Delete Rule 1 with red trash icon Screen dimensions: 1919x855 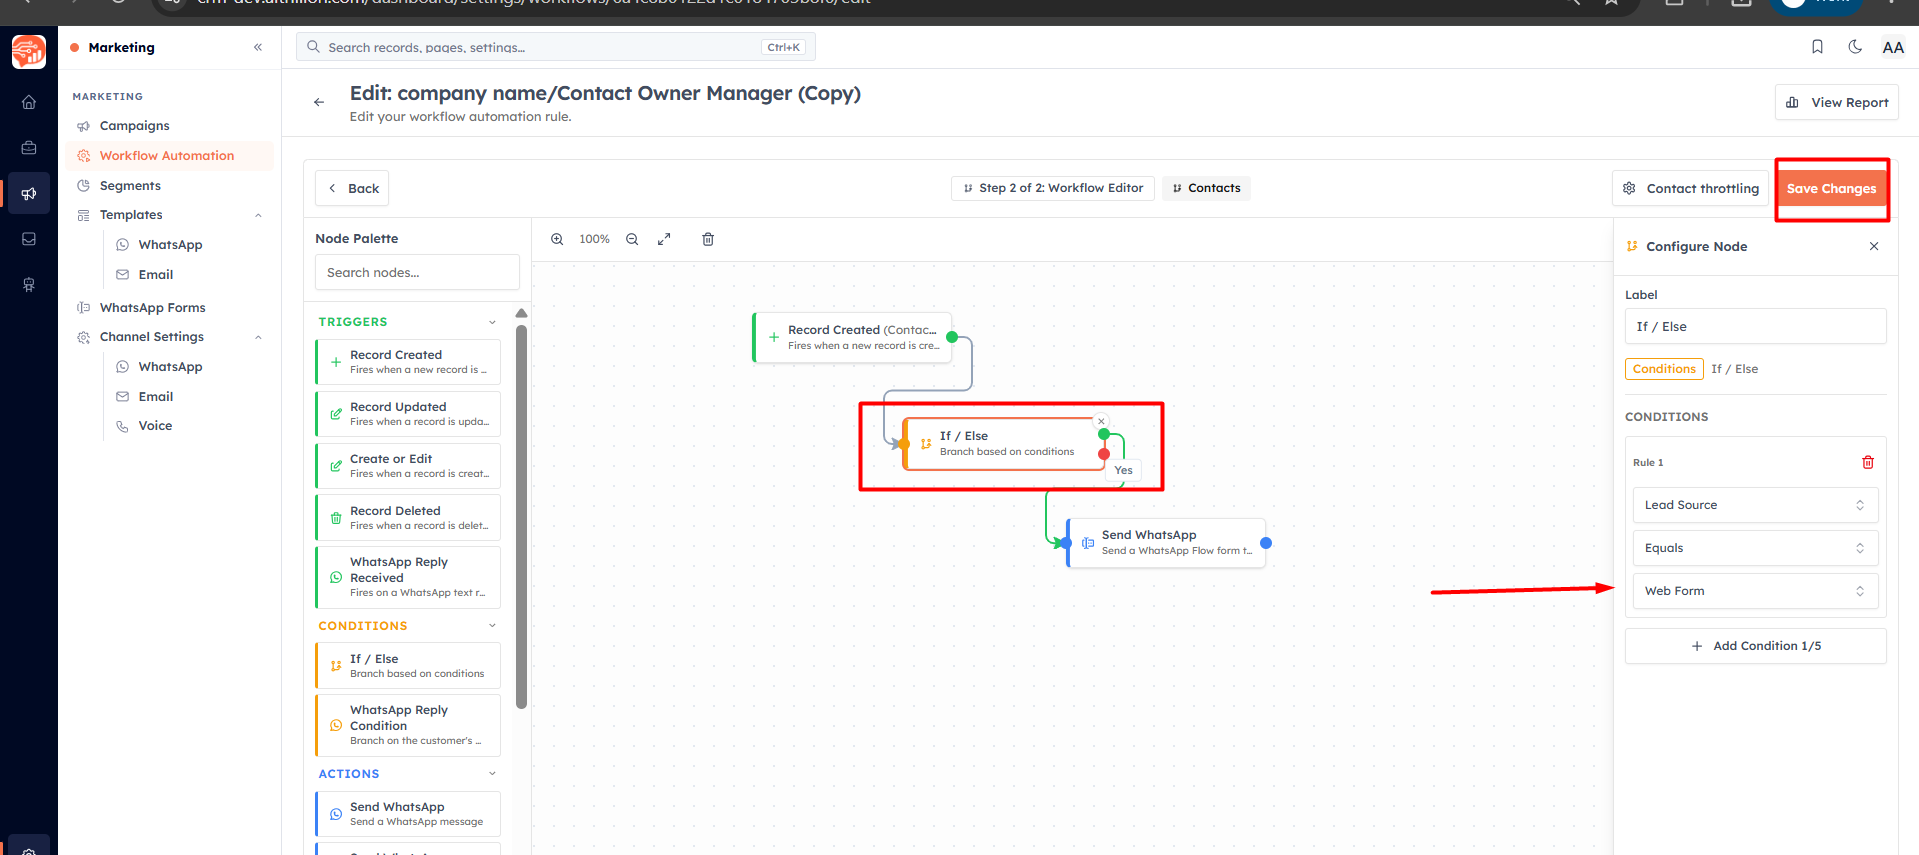(x=1867, y=462)
